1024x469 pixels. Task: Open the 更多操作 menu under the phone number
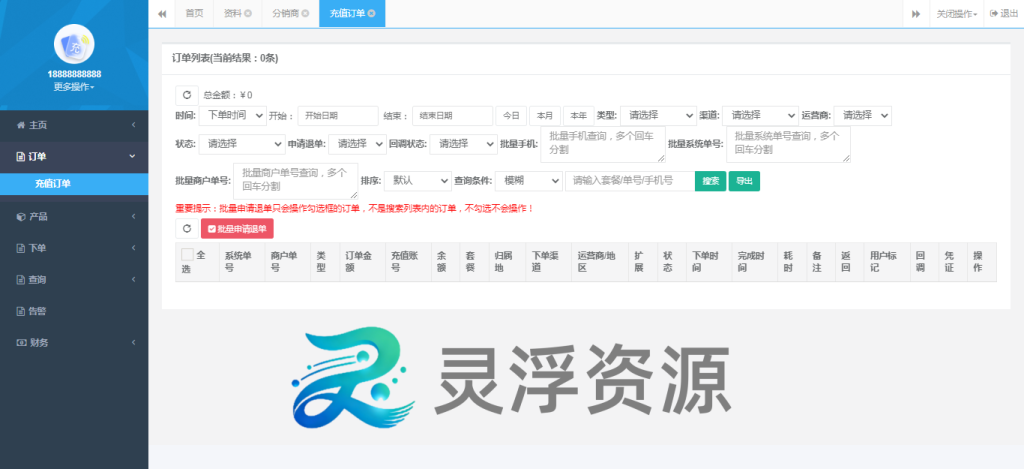coord(74,87)
